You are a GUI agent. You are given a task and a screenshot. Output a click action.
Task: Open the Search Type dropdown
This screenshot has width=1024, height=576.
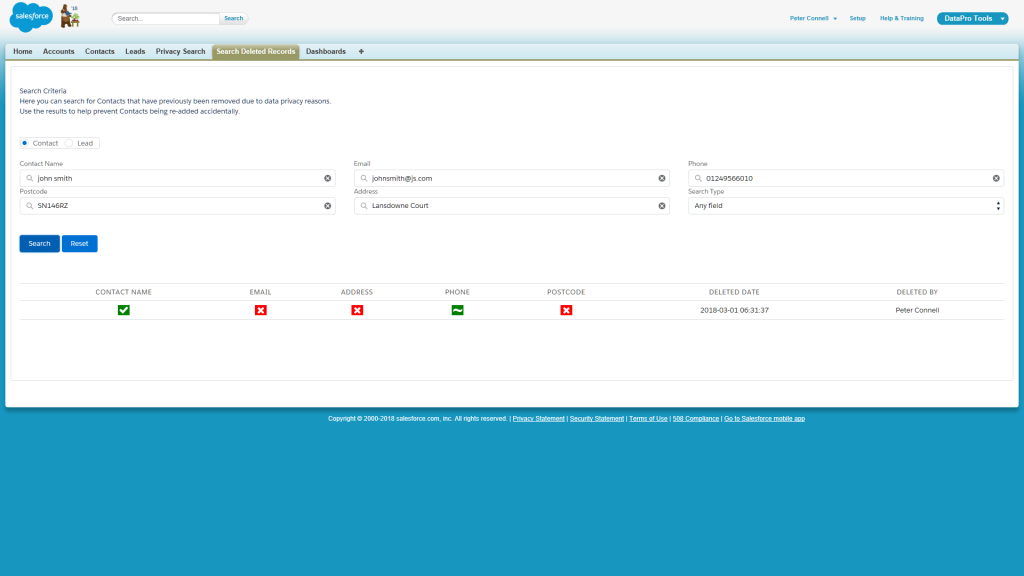coord(846,206)
